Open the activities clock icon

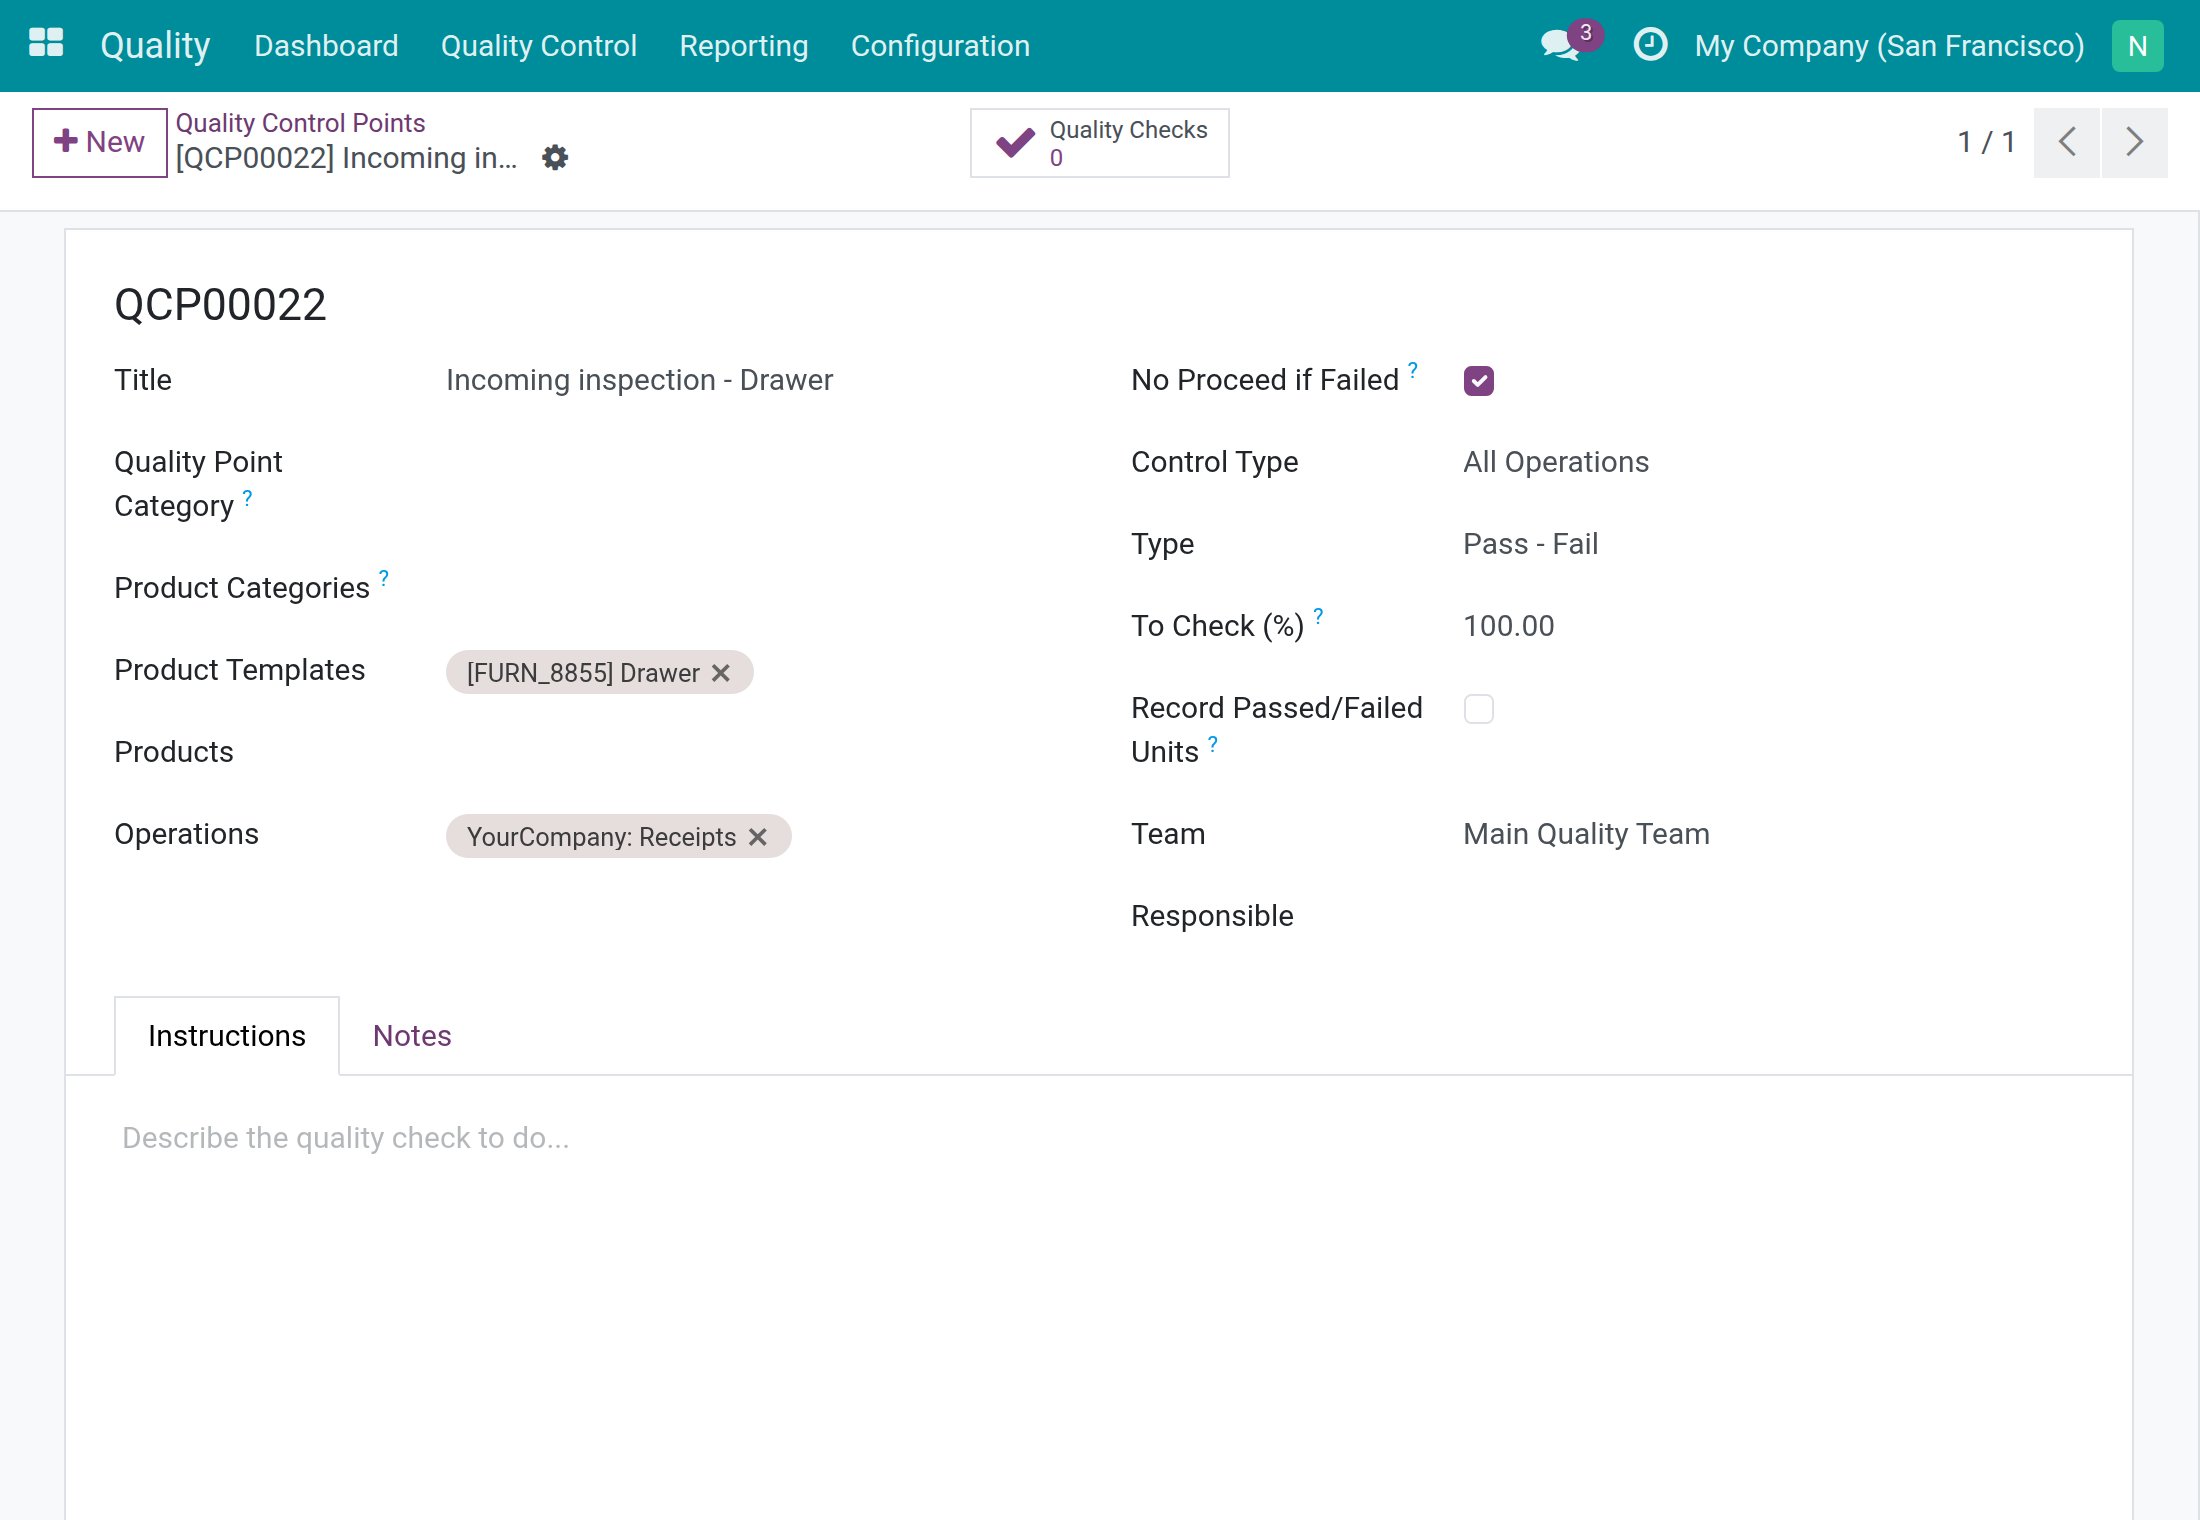tap(1650, 45)
